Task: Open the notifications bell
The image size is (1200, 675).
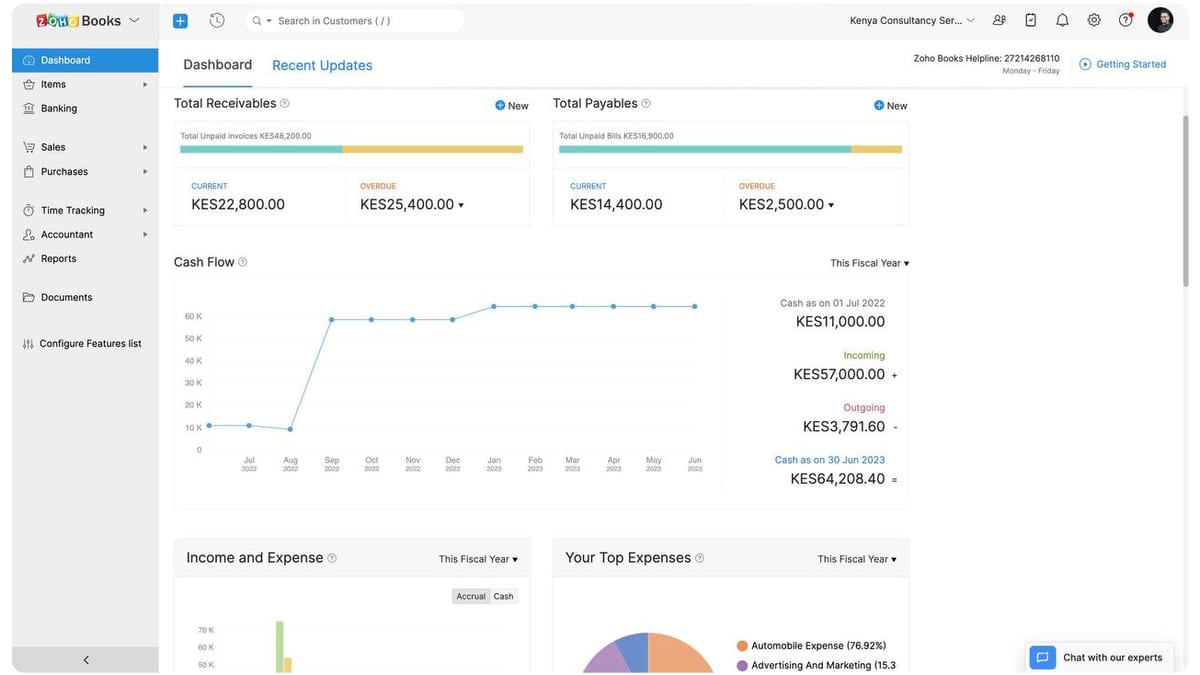Action: (1062, 20)
